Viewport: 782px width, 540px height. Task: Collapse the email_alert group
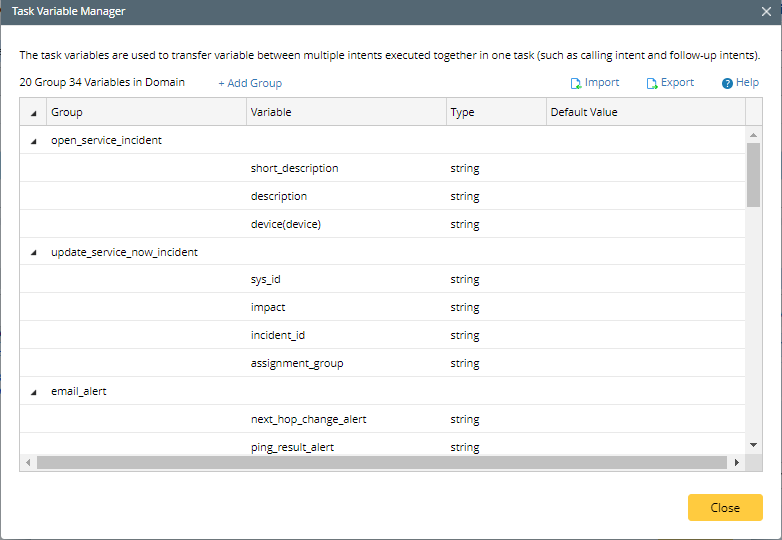pos(34,392)
